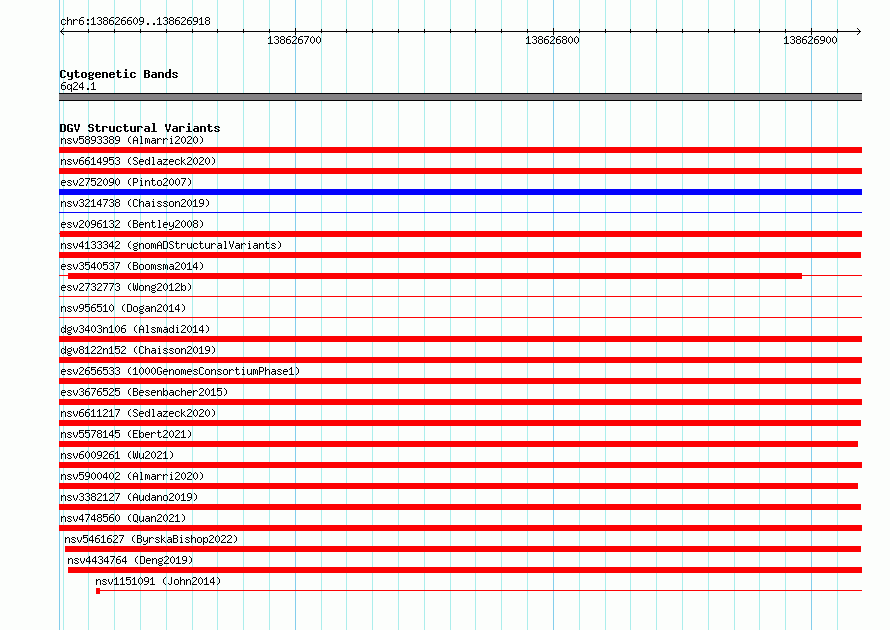This screenshot has width=890, height=630.
Task: Click the gray 6q24.1 cytogenetic band bar
Action: click(460, 97)
